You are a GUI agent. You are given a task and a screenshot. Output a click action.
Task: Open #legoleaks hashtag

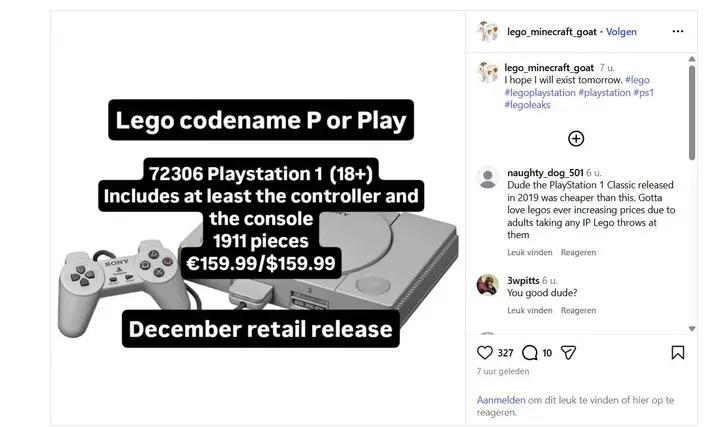click(x=527, y=105)
